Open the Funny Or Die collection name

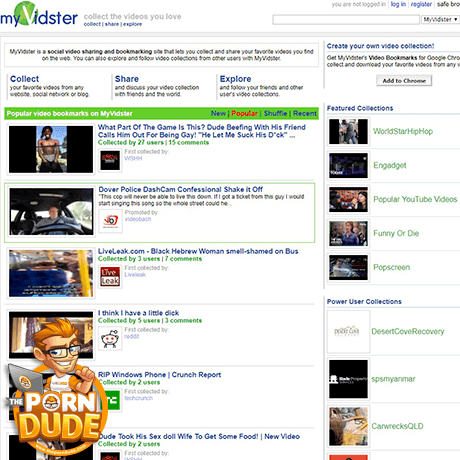[x=396, y=233]
